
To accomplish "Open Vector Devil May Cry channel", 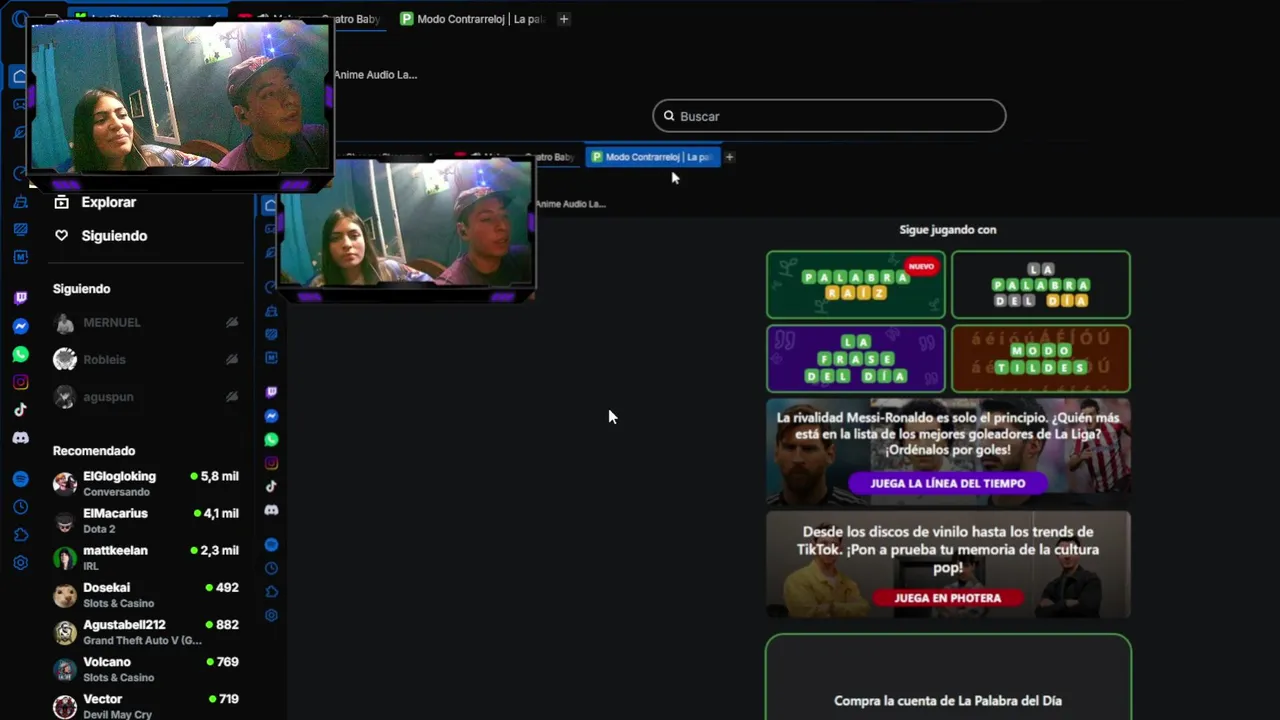I will click(x=148, y=706).
